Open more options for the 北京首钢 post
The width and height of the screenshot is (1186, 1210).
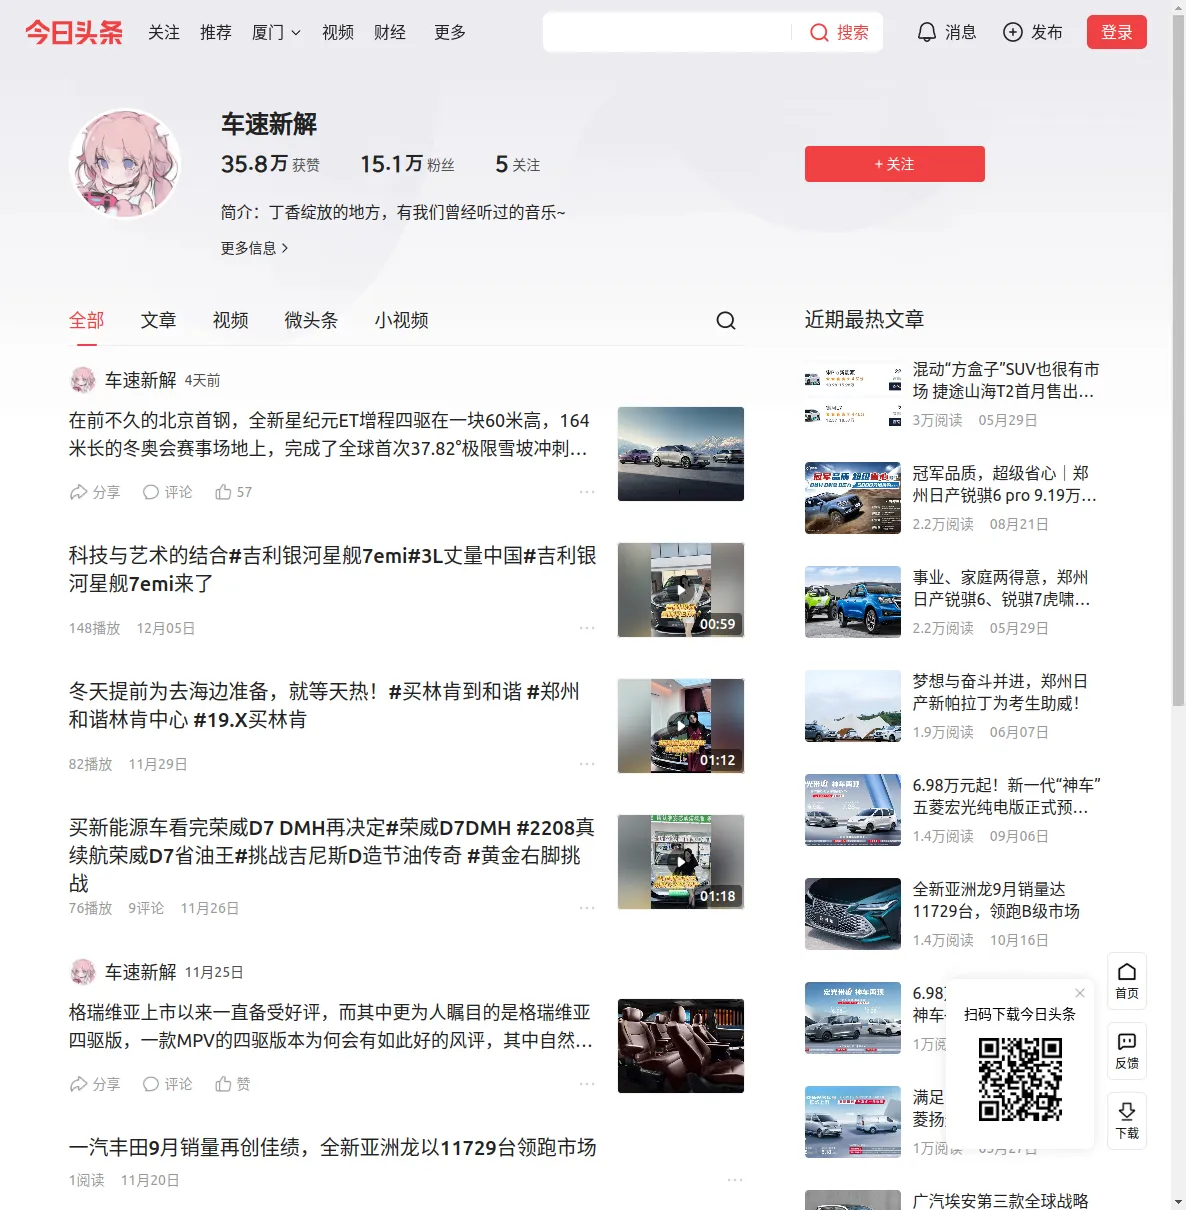(x=587, y=492)
